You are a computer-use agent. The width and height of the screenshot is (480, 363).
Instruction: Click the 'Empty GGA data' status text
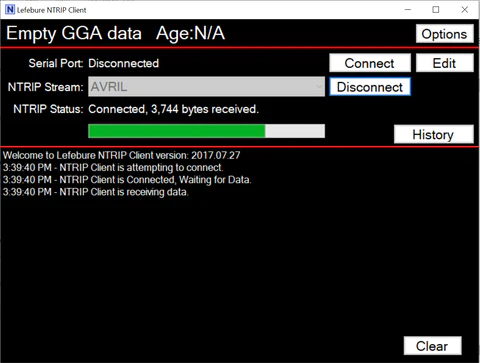click(x=74, y=33)
